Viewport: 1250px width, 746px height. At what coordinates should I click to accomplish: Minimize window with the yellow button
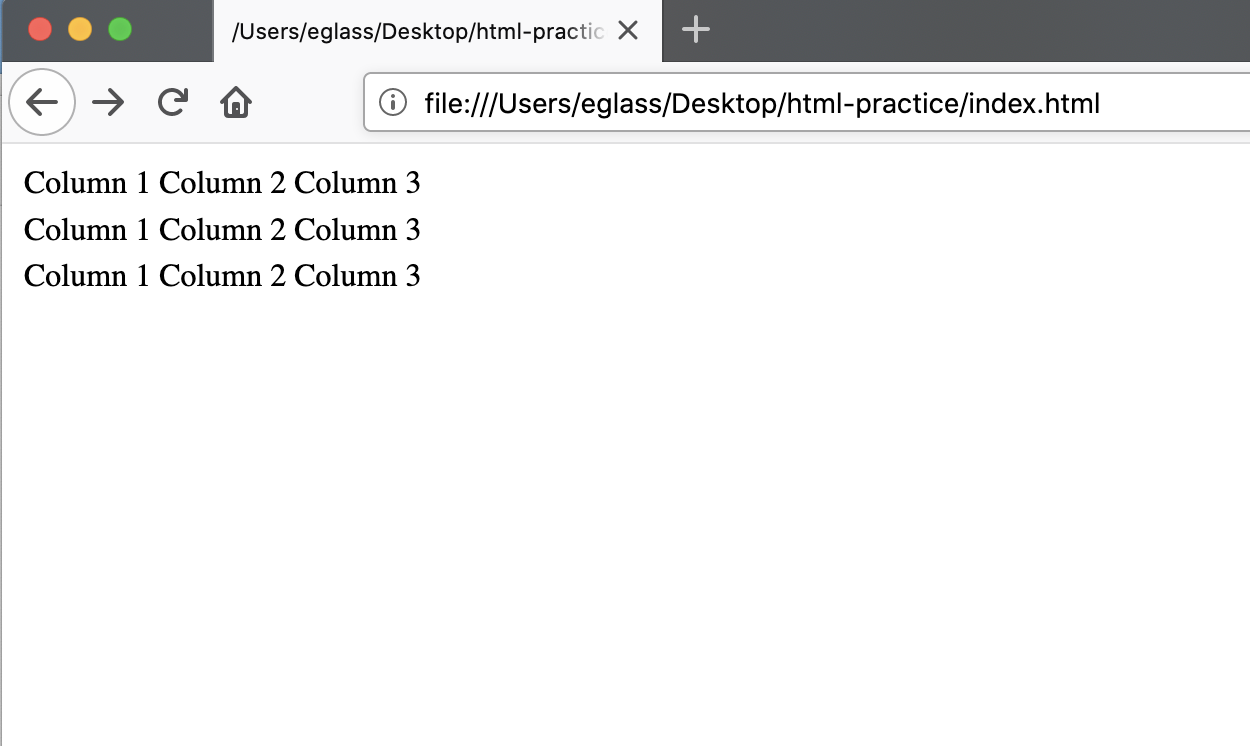[80, 29]
